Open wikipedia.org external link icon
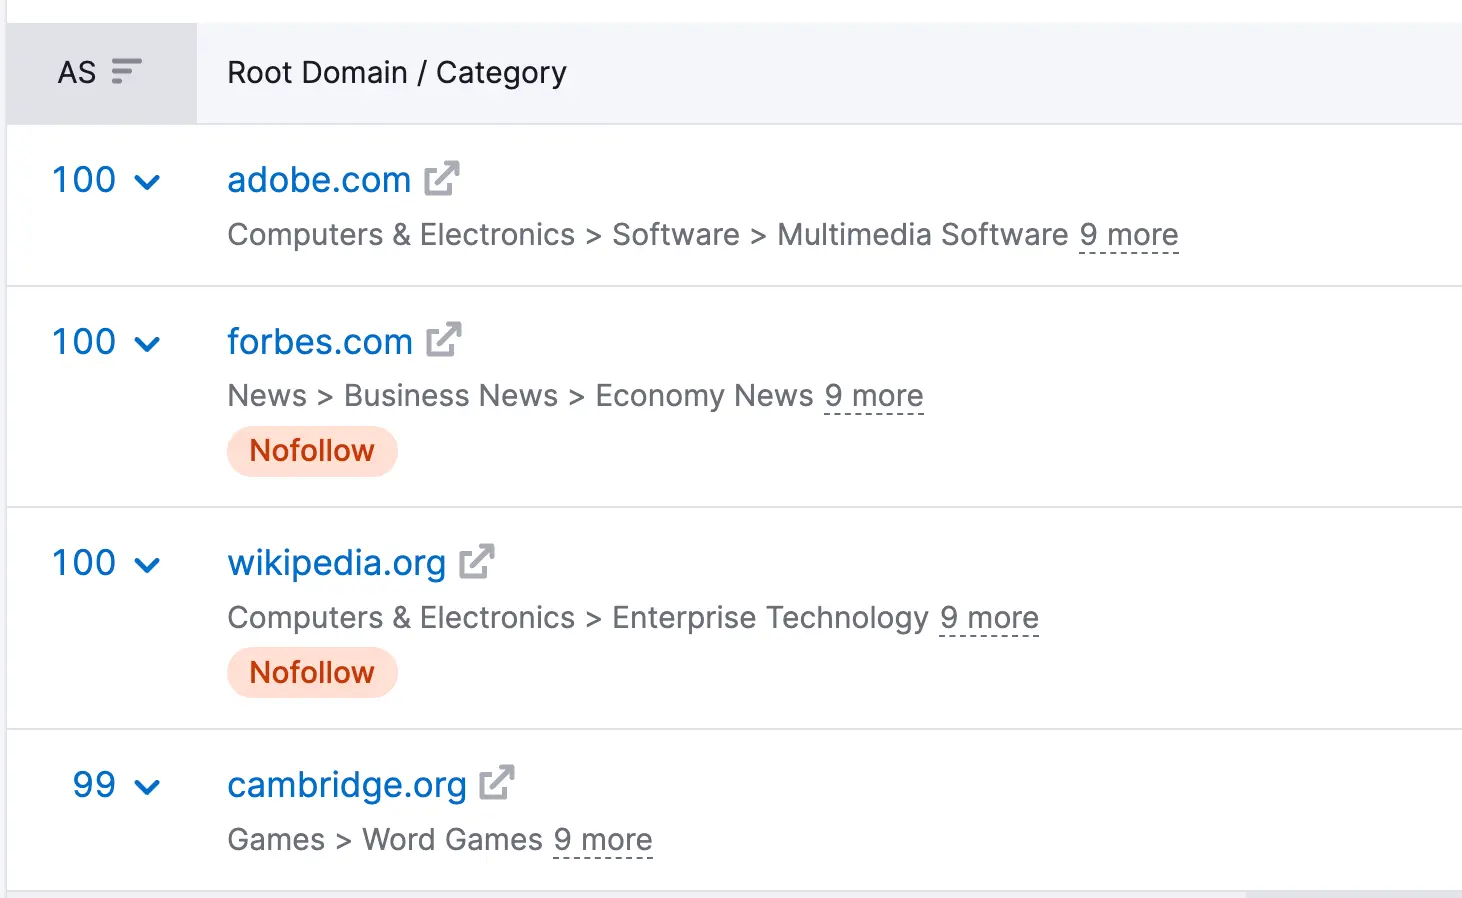Screen dimensions: 1462x898 pos(477,561)
